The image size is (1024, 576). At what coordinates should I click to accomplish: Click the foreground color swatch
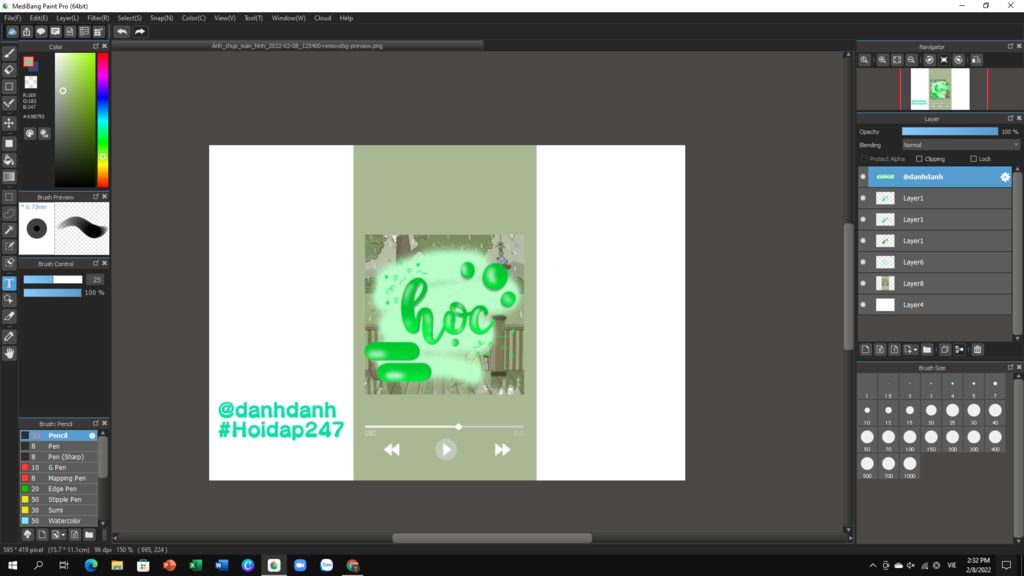pyautogui.click(x=28, y=62)
